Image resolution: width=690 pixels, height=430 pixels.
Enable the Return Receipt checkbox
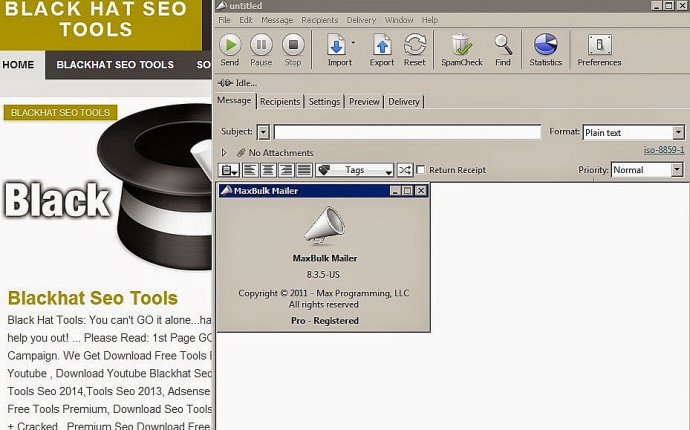[421, 169]
